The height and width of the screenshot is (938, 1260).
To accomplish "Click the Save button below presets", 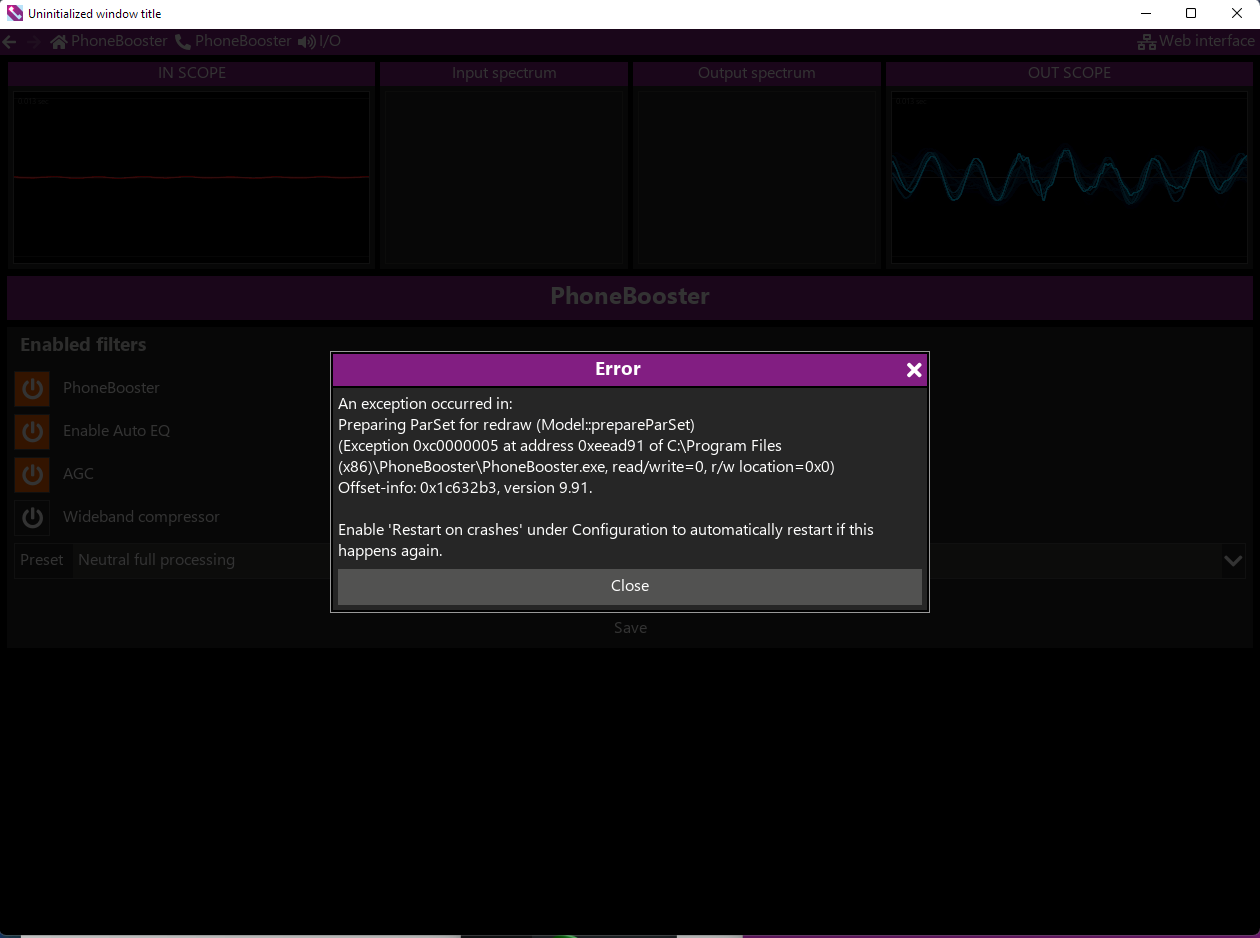I will coord(630,628).
